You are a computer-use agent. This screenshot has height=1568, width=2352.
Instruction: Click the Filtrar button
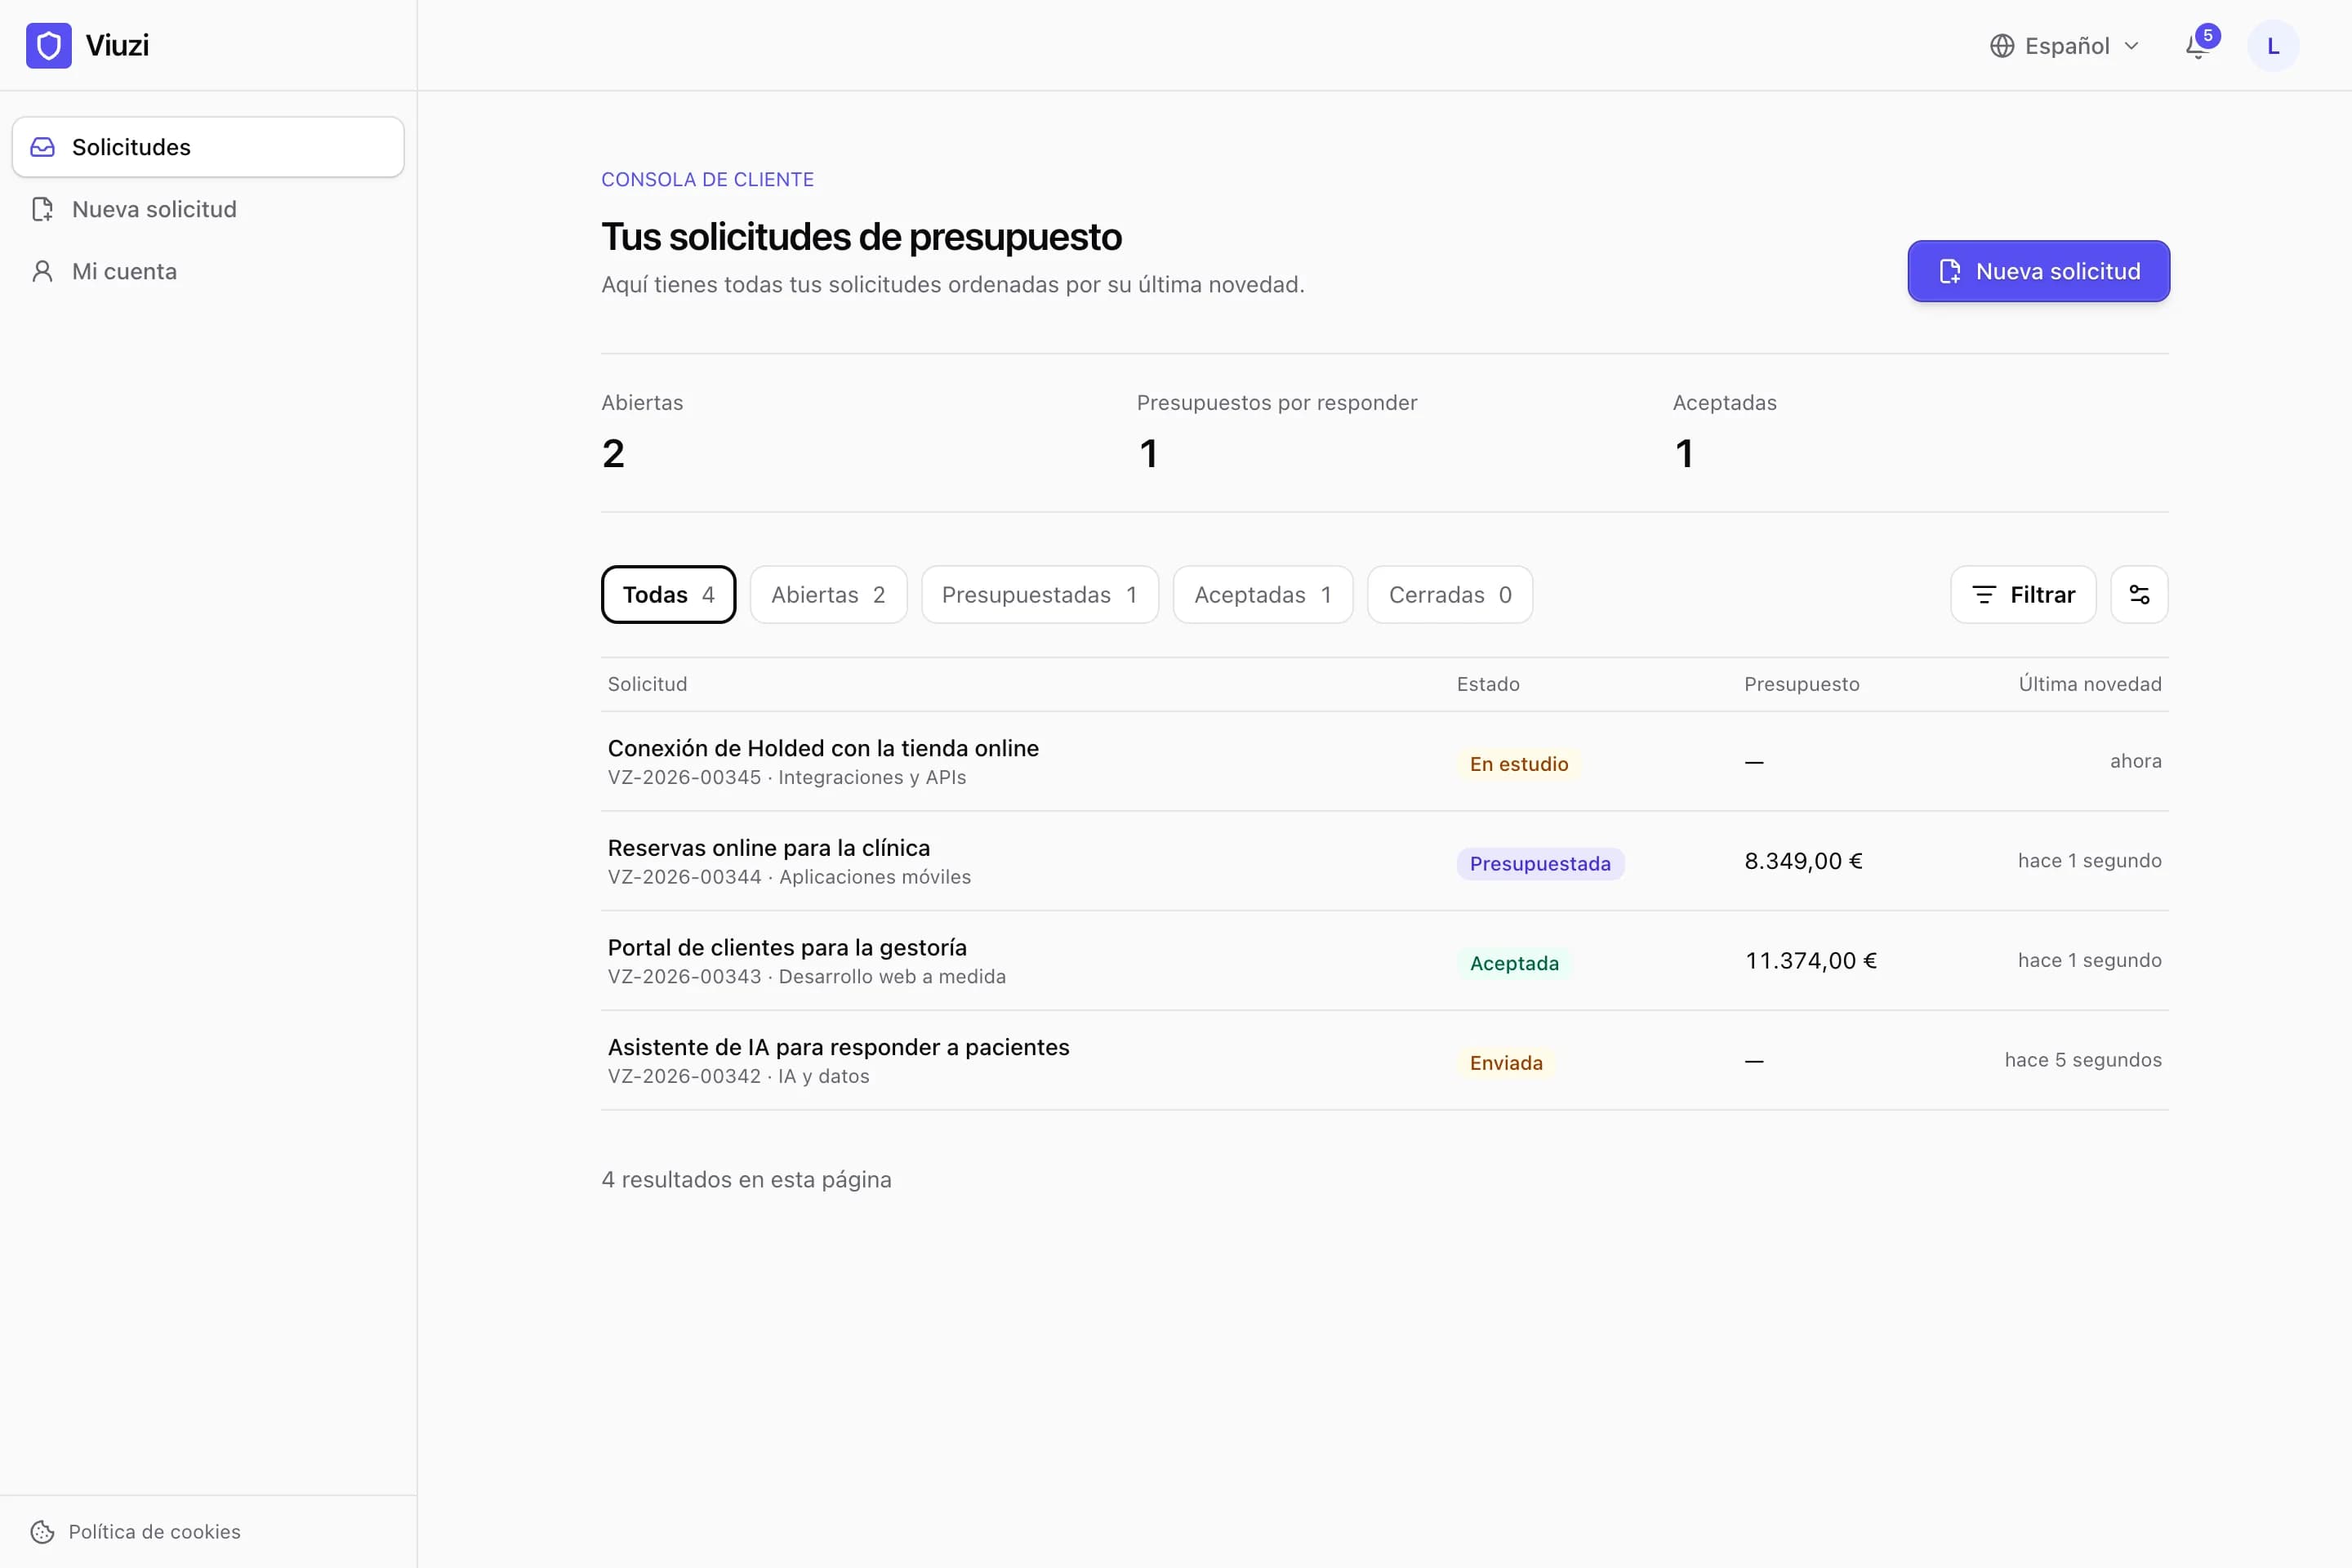[2023, 595]
